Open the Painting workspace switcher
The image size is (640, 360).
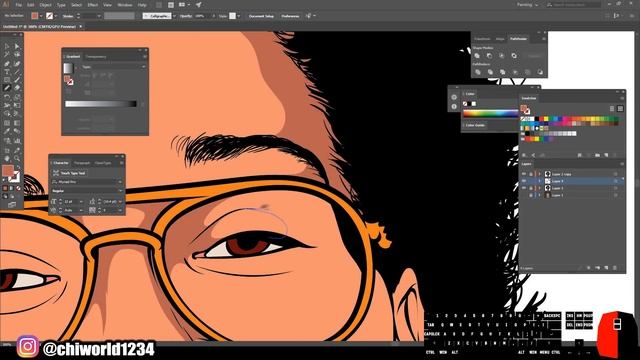527,5
